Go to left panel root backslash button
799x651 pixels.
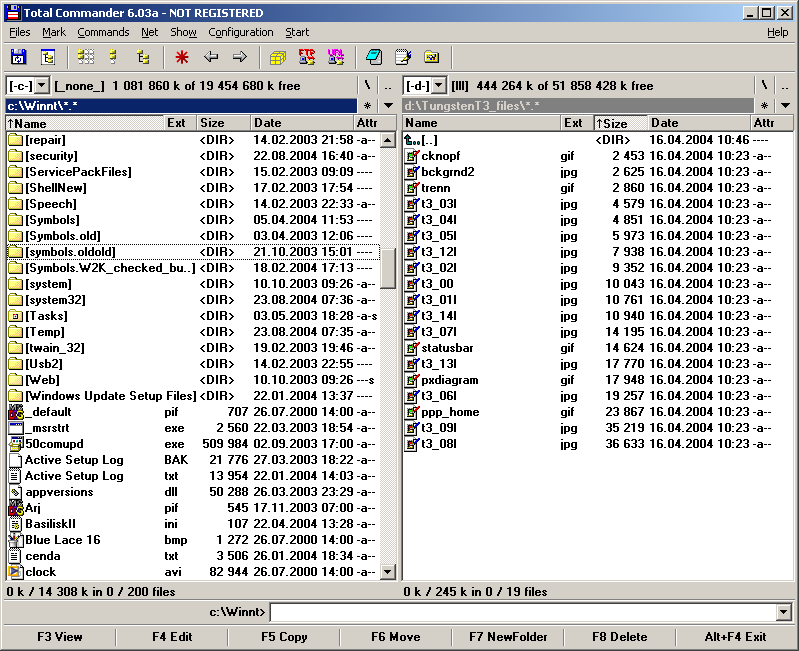pos(367,86)
